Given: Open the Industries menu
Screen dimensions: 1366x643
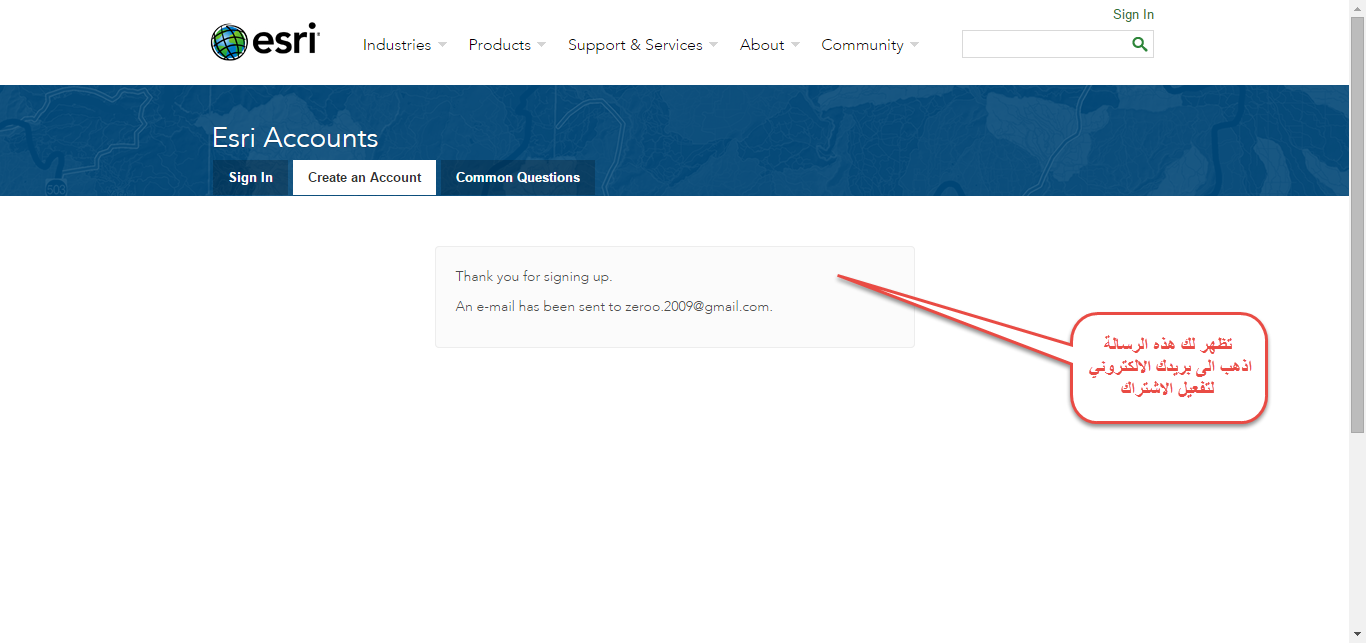Looking at the screenshot, I should 397,45.
